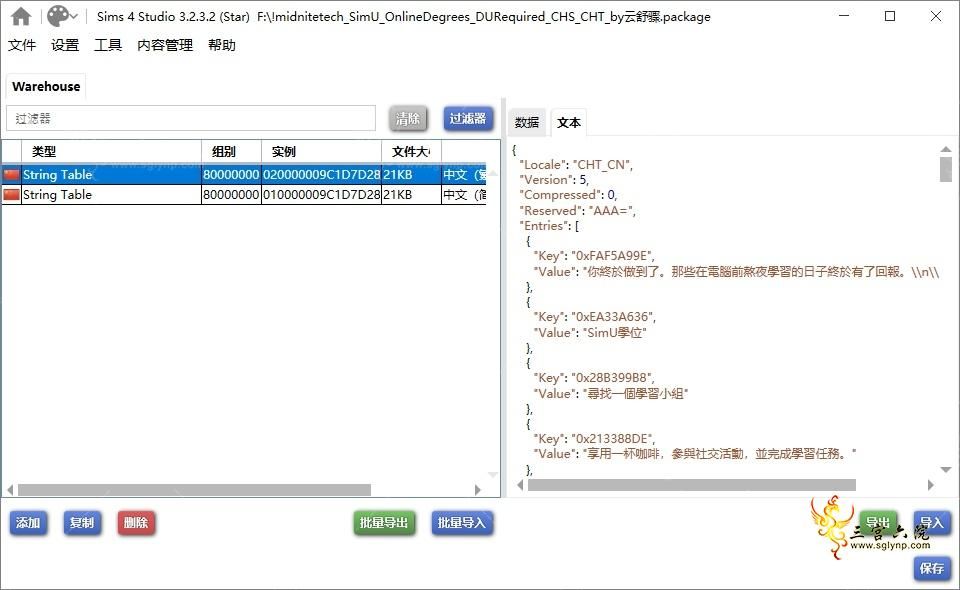Click the "Version": 5 line
Image resolution: width=960 pixels, height=590 pixels.
[554, 180]
